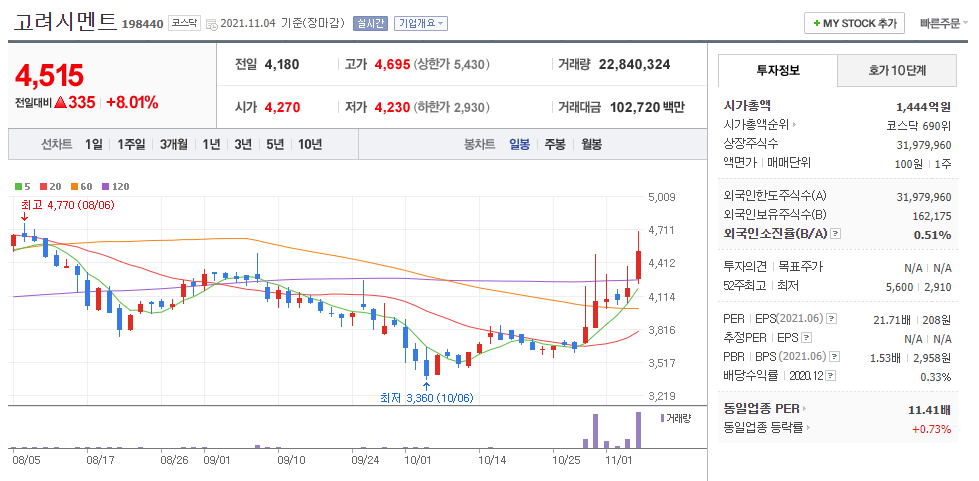Image resolution: width=979 pixels, height=481 pixels.
Task: Expand the 기업개요 dropdown
Action: point(422,24)
